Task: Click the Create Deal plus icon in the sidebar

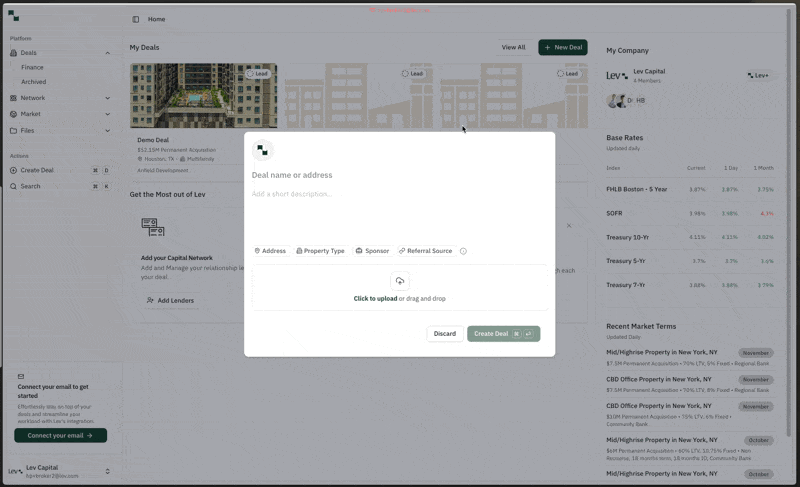Action: pos(13,170)
